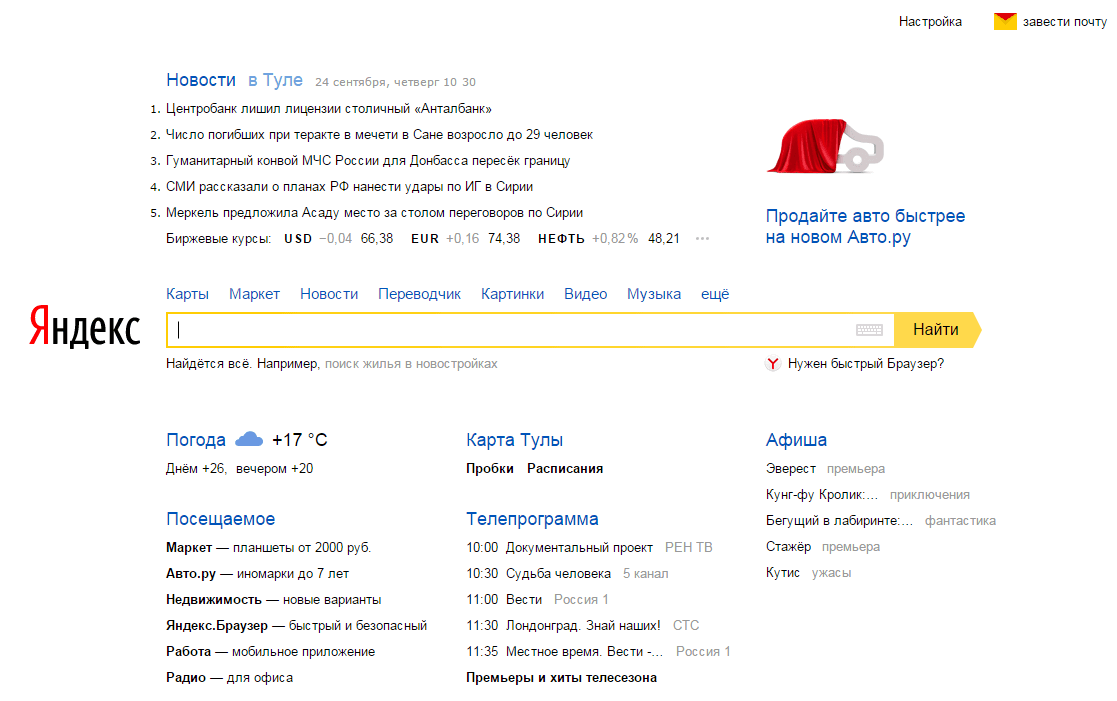1117x701 pixels.
Task: Click the EUR exchange rate
Action: 465,239
